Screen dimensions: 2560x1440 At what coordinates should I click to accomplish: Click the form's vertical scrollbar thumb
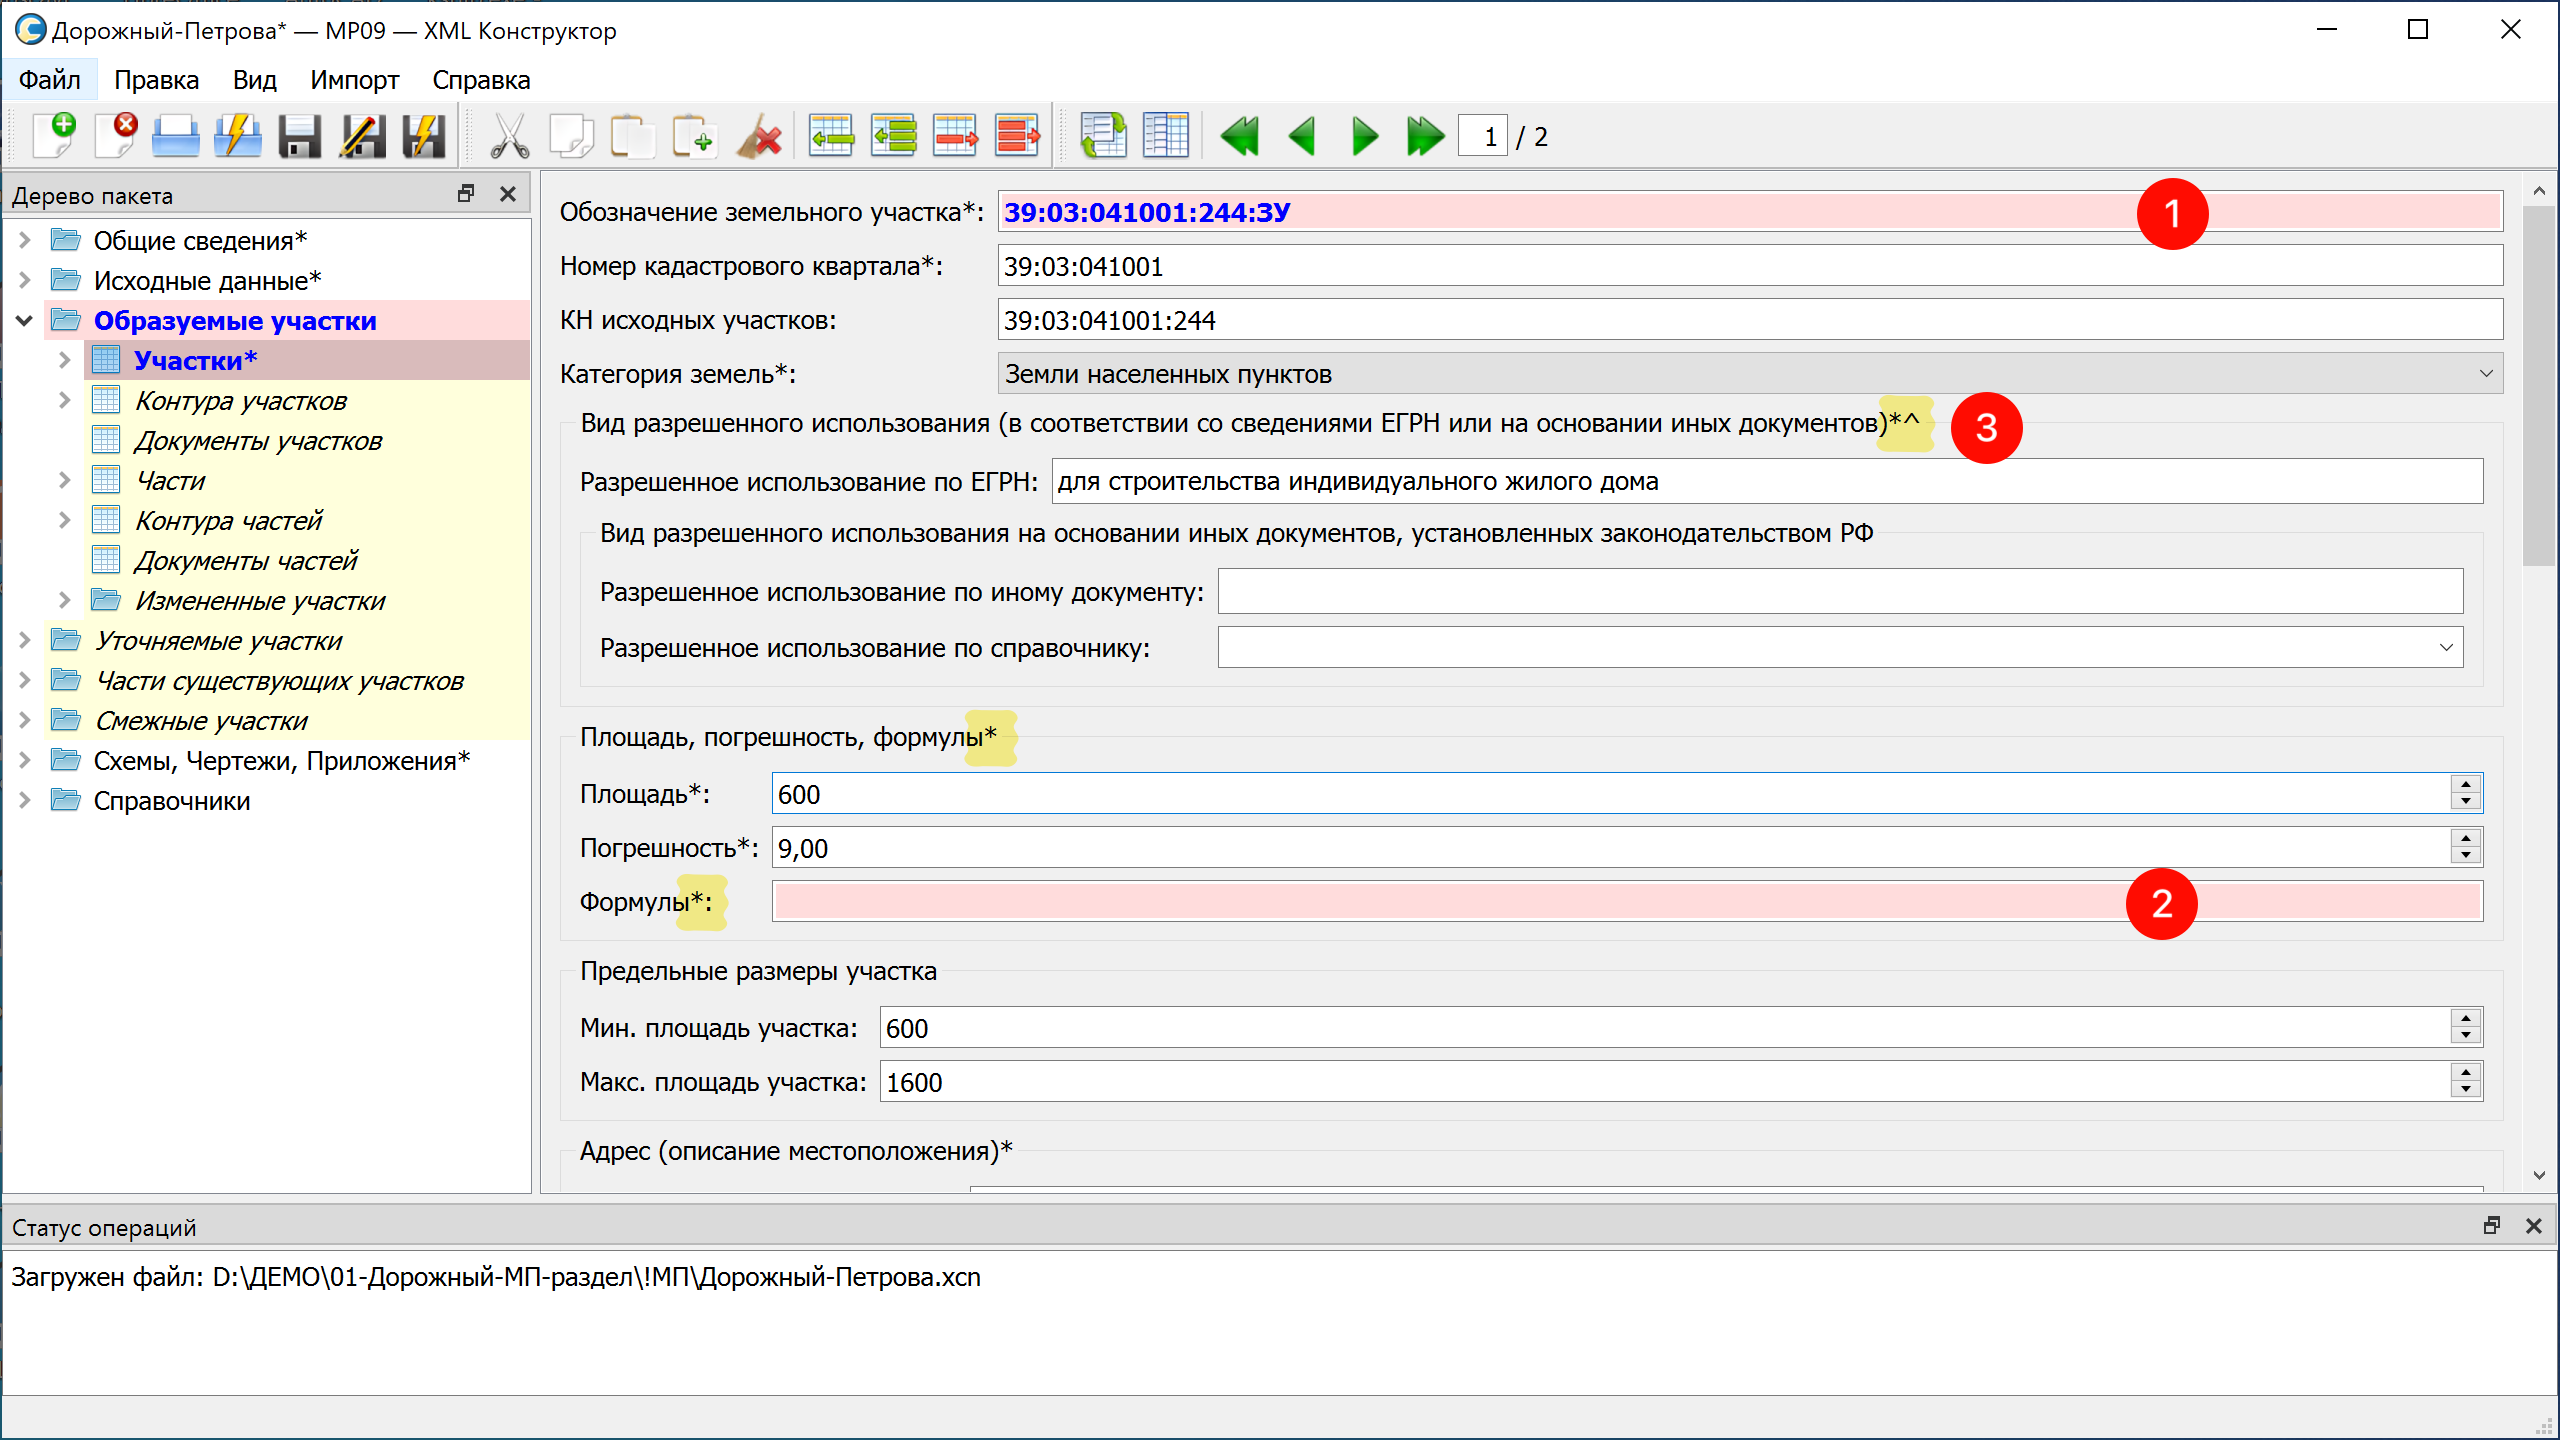tap(2538, 385)
